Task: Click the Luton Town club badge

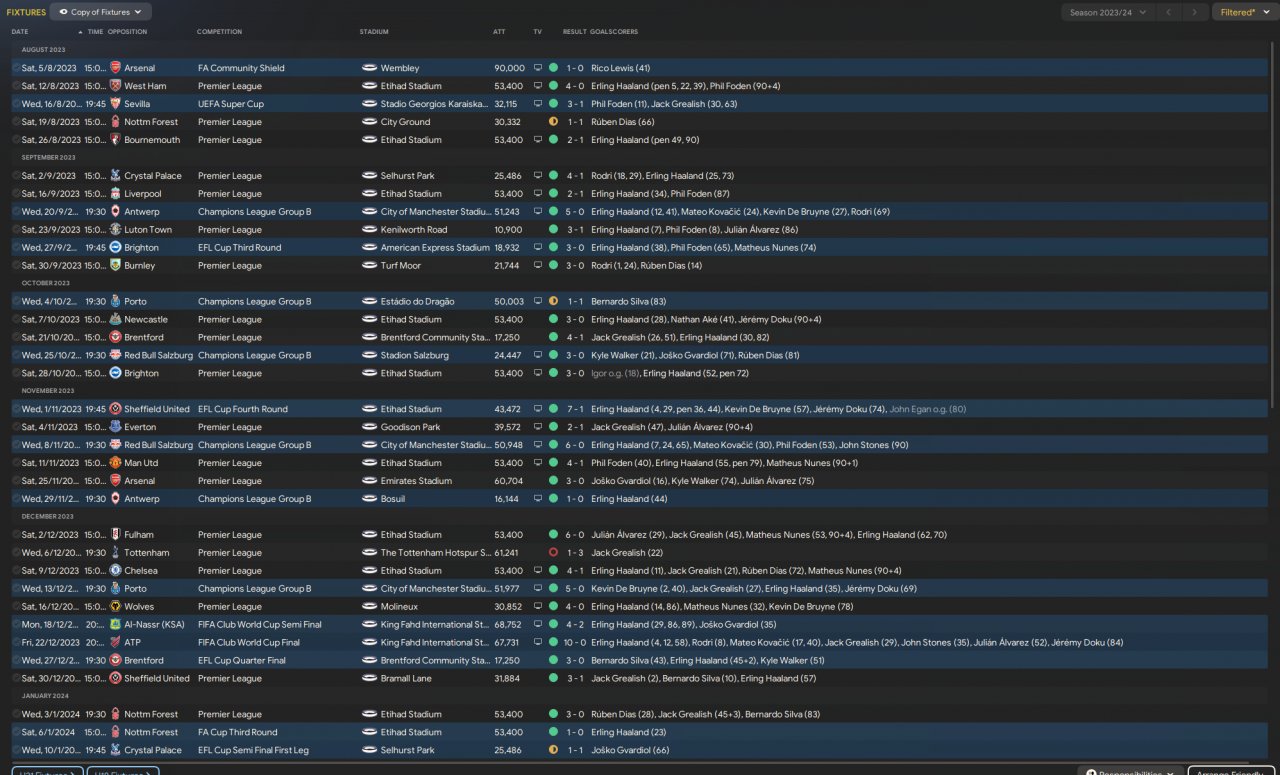Action: [115, 230]
